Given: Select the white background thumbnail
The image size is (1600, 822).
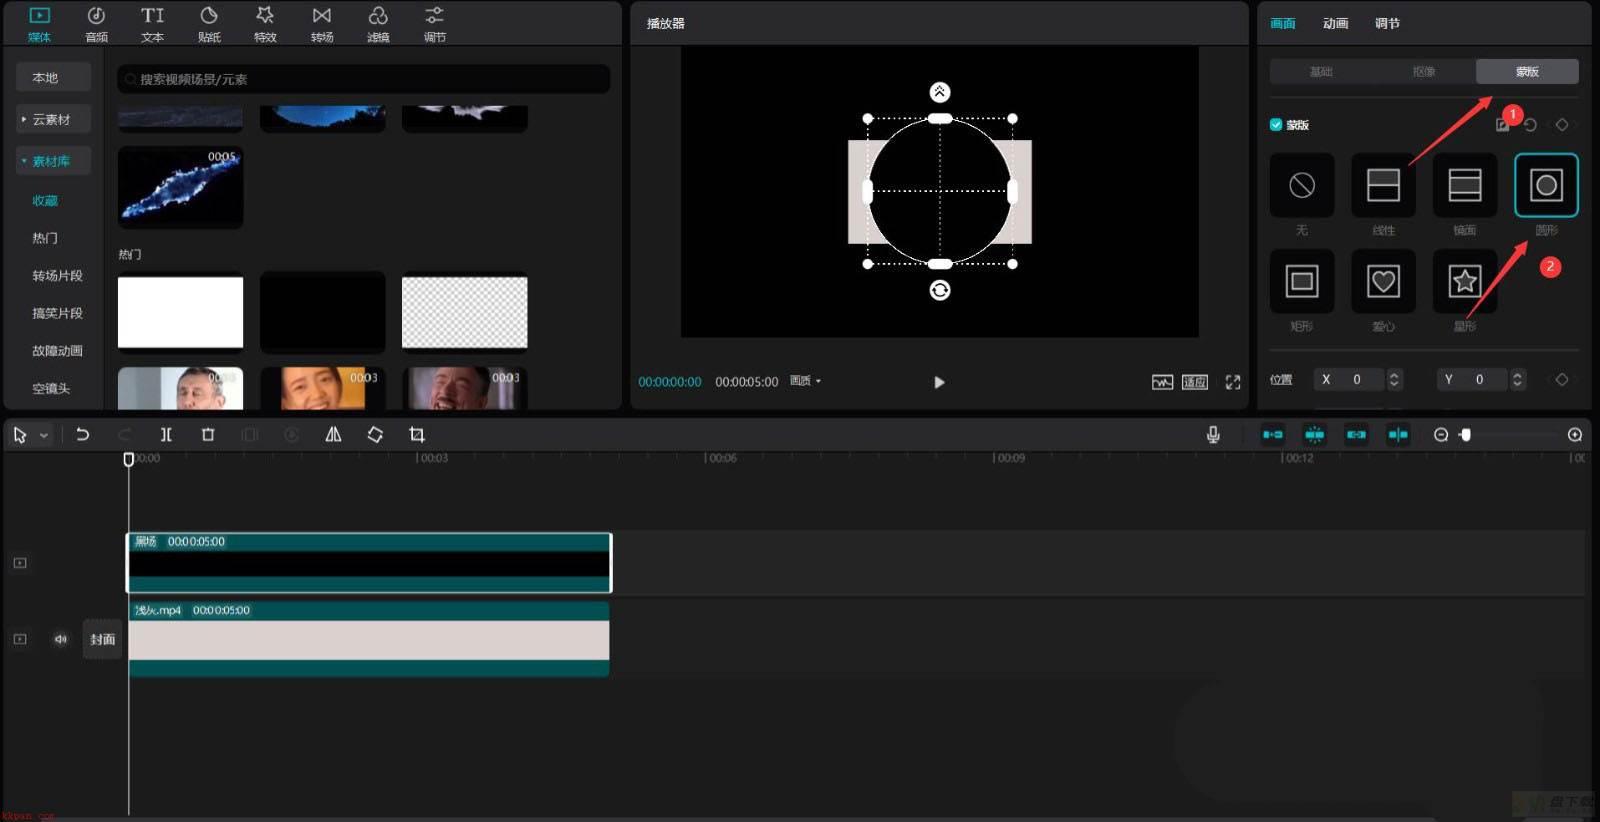Looking at the screenshot, I should coord(180,313).
